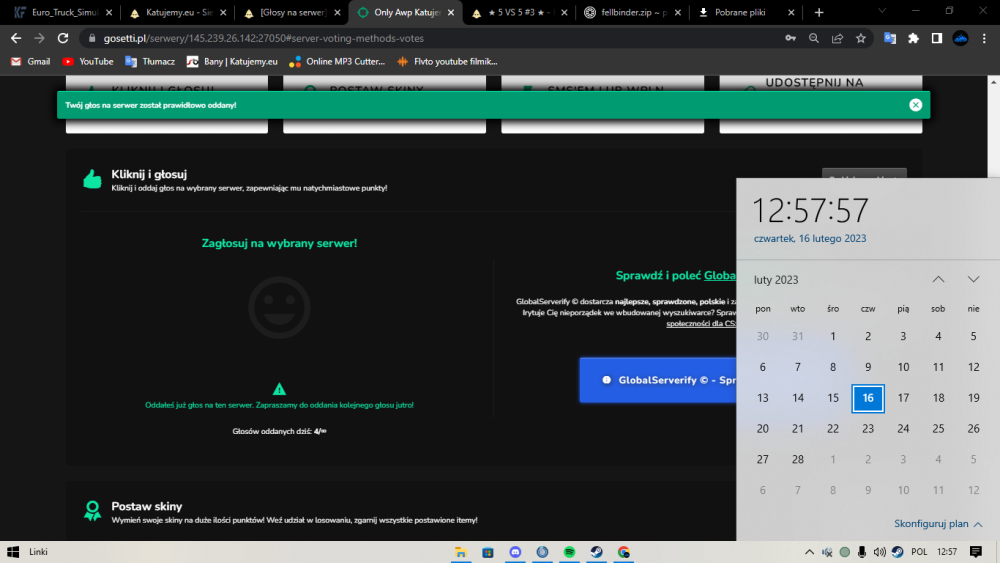Open the Windows Start menu
The image size is (1000, 563).
(13, 552)
